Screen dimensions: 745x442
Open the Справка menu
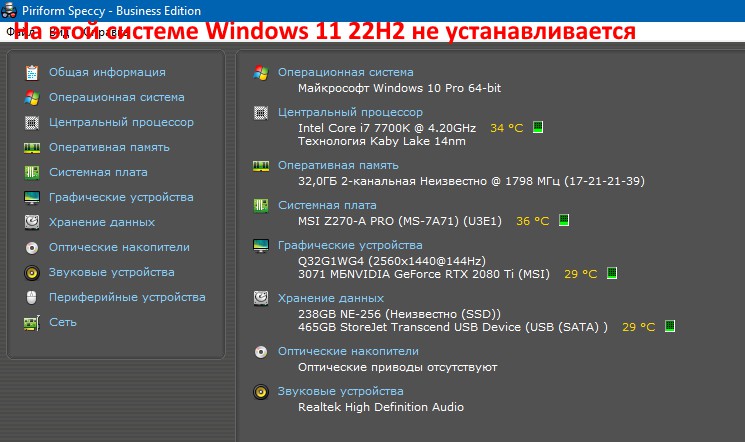point(102,32)
